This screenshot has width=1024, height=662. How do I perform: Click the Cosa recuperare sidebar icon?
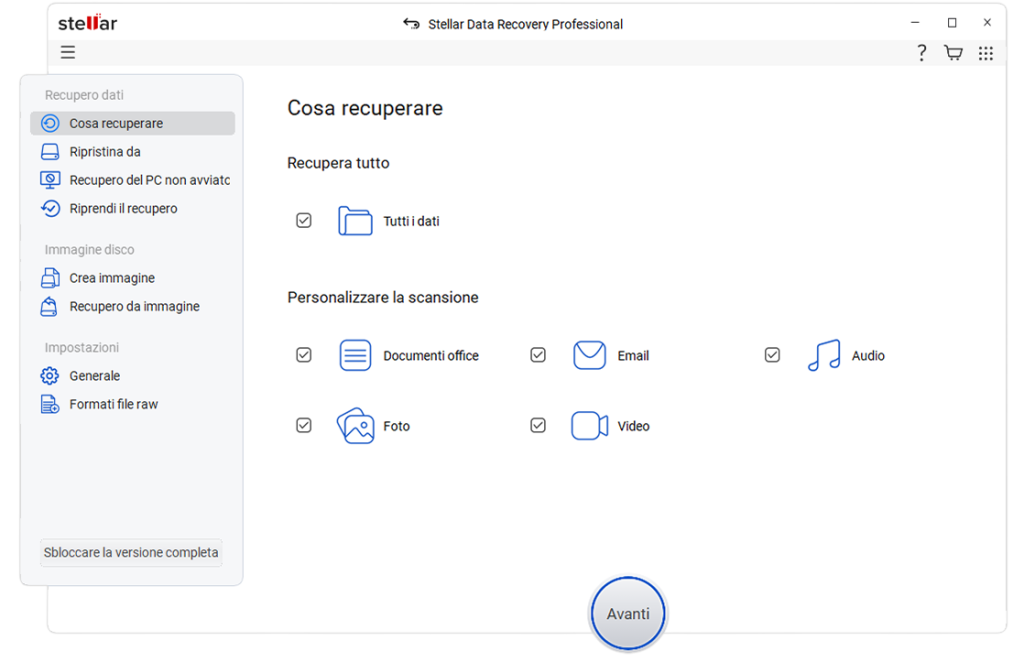pyautogui.click(x=50, y=123)
